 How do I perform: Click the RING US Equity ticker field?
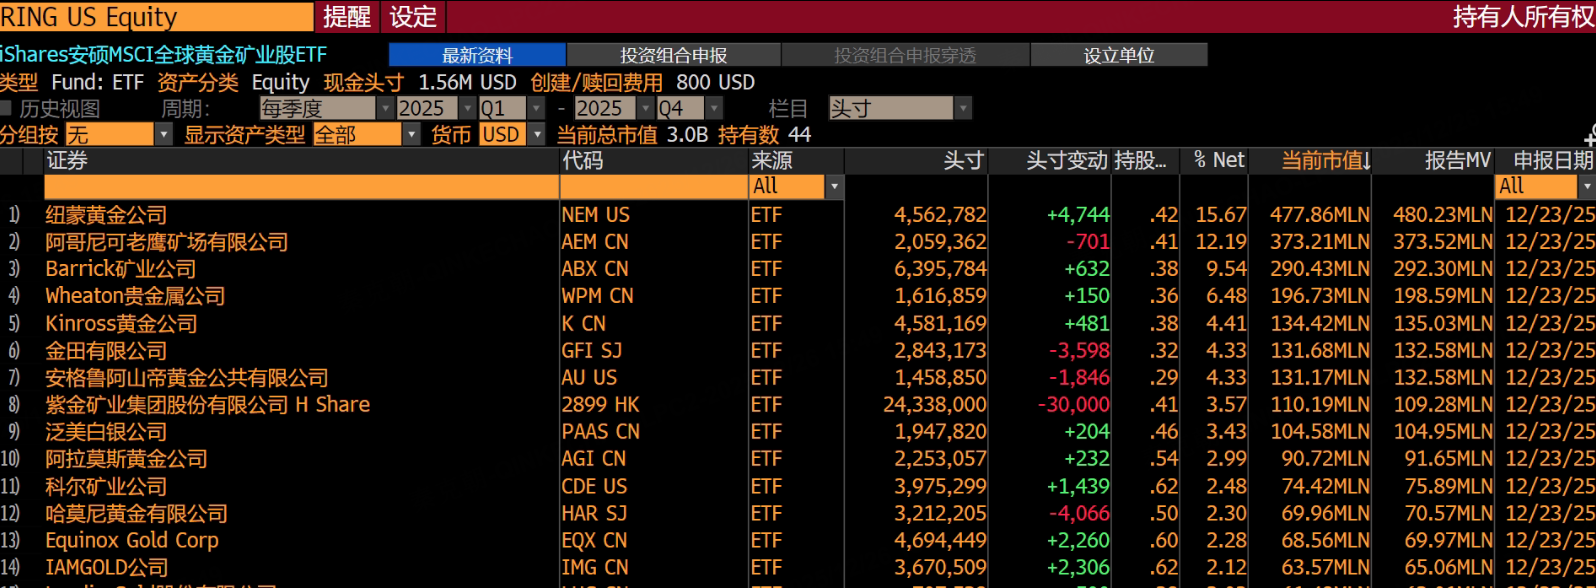(156, 17)
